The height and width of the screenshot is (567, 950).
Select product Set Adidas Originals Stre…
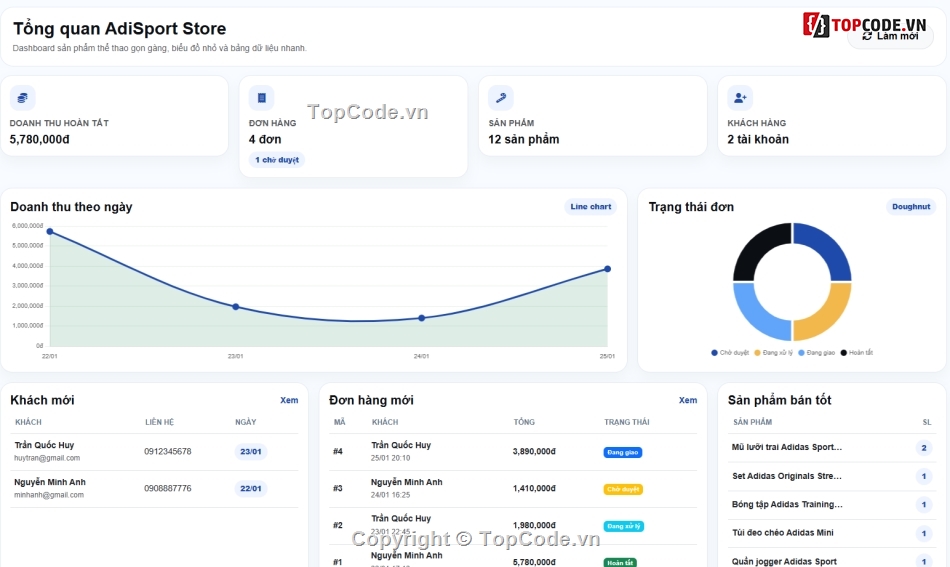tap(786, 476)
